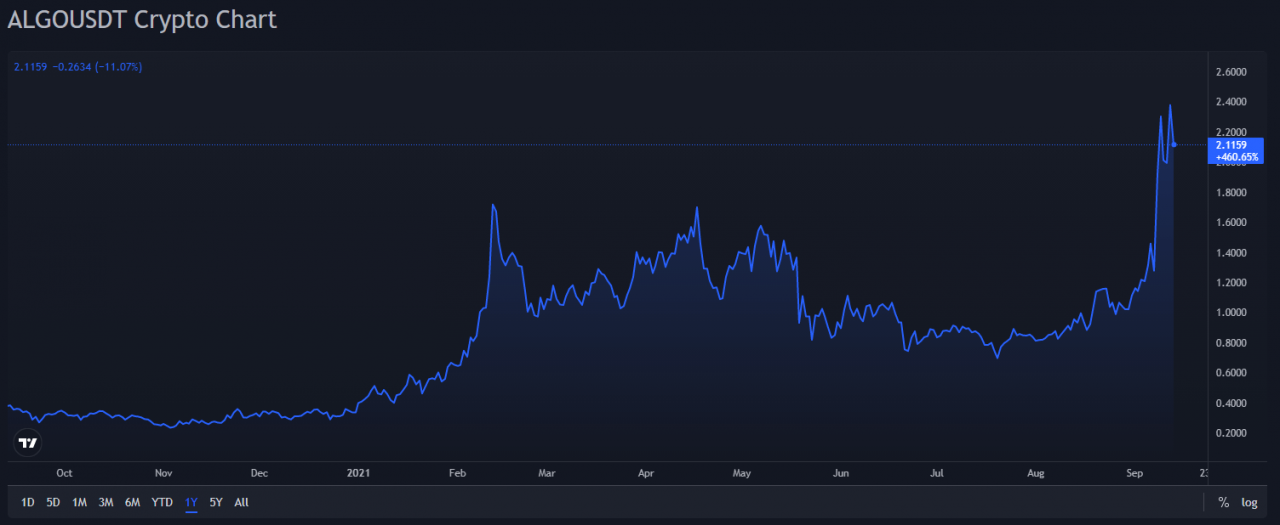Image resolution: width=1280 pixels, height=525 pixels.
Task: Click the Feb label on time axis
Action: pyautogui.click(x=458, y=473)
